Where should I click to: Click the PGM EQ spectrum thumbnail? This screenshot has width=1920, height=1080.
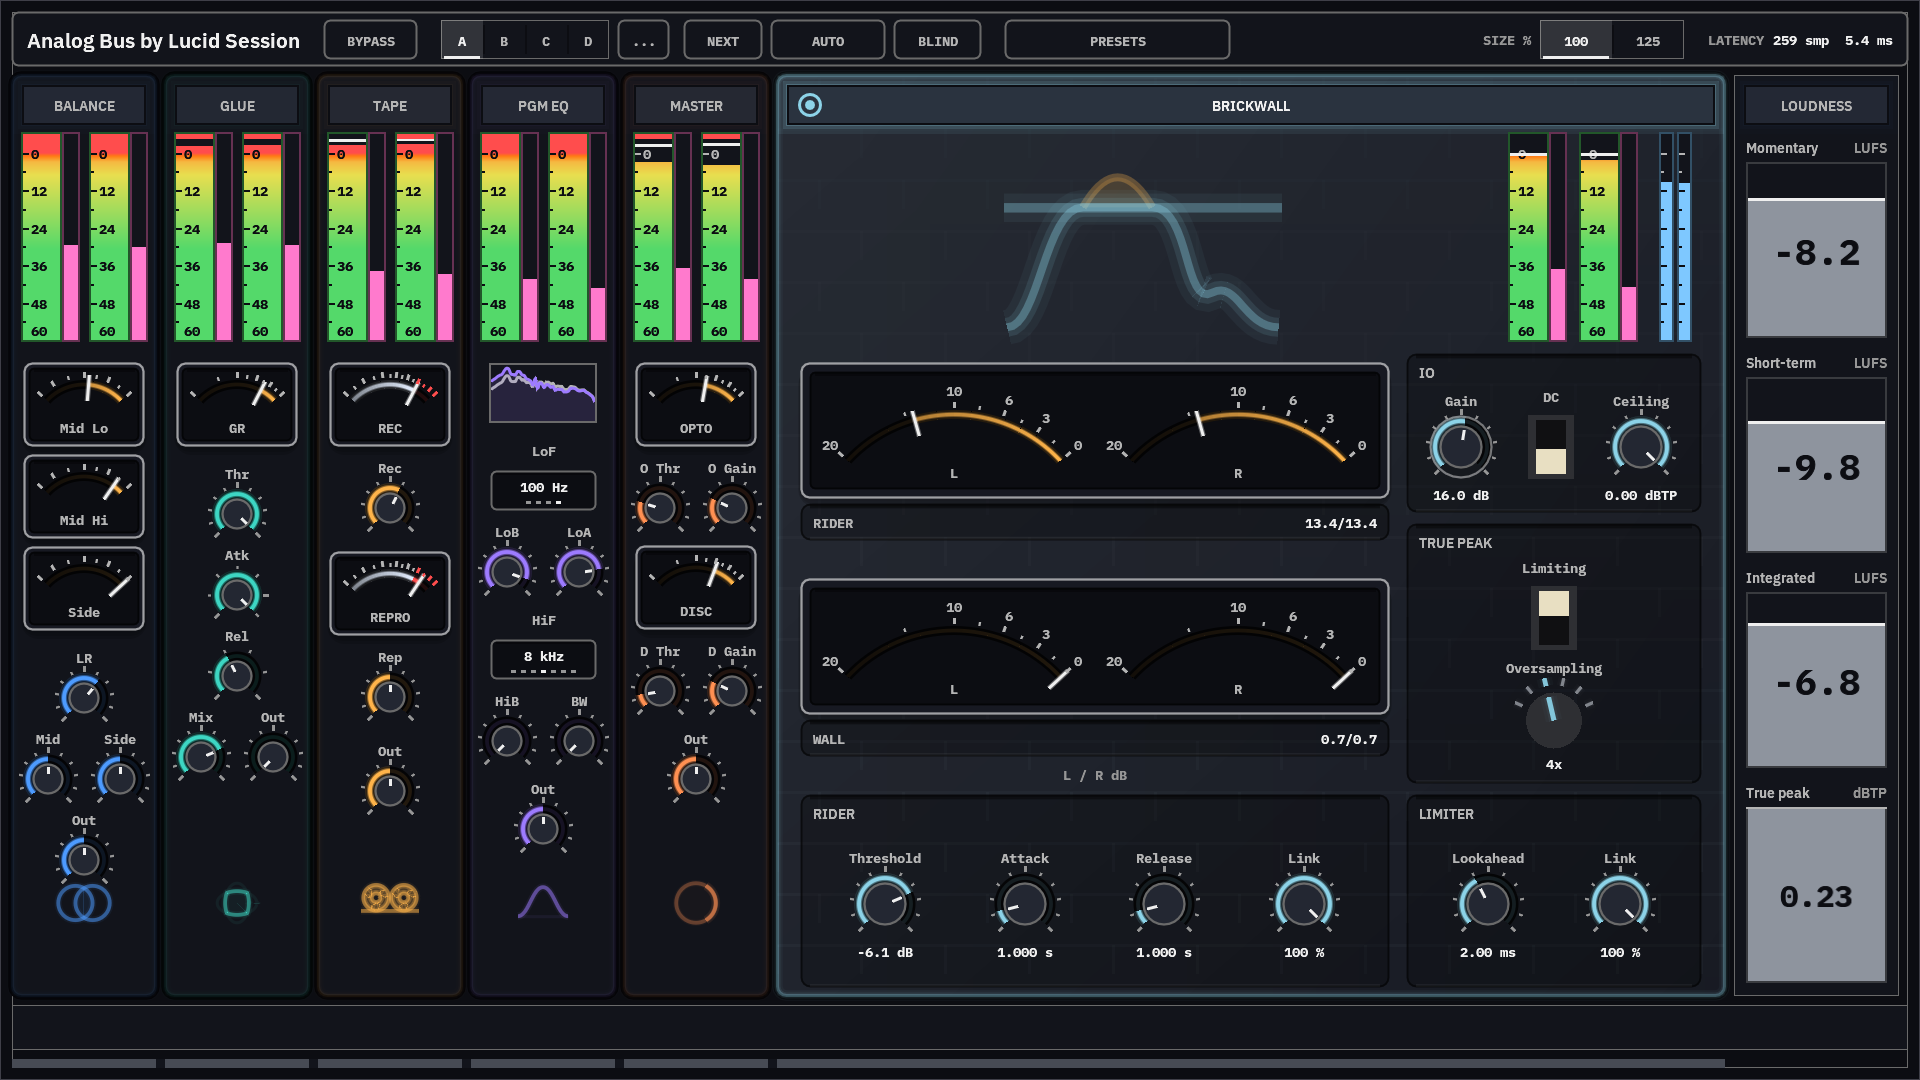click(543, 393)
